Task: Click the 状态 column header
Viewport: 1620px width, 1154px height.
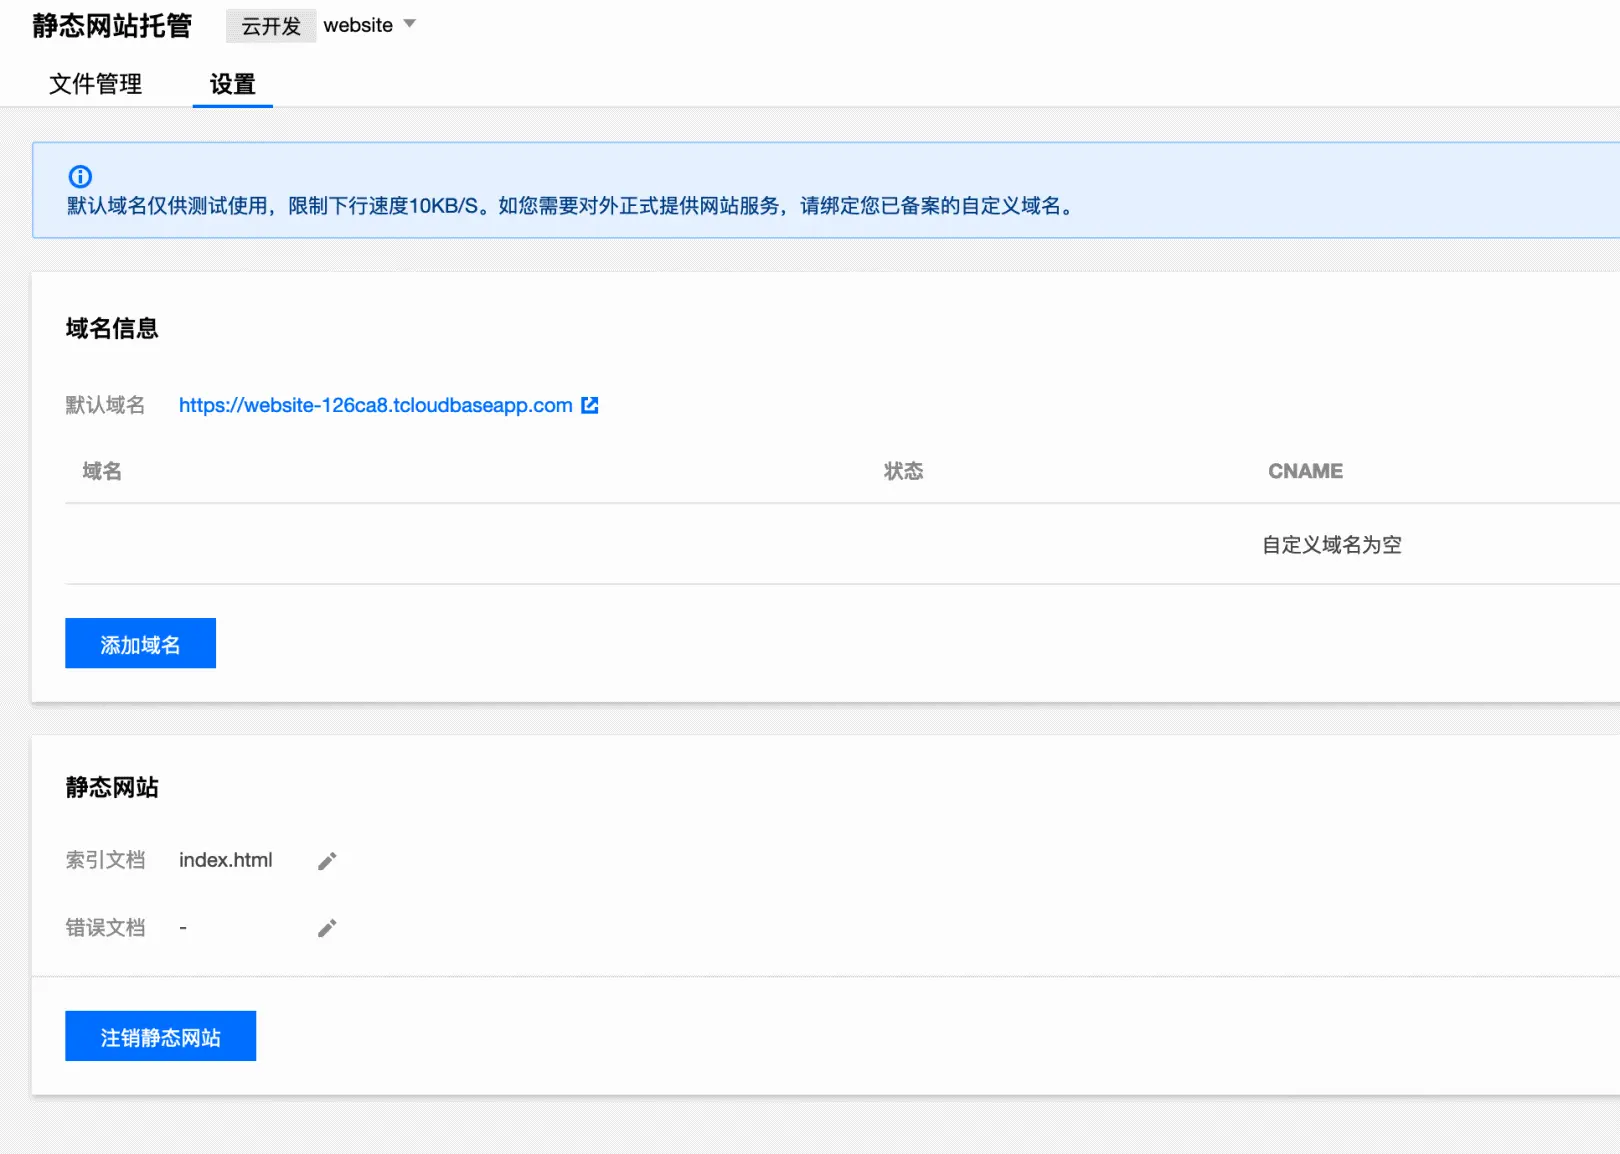Action: (x=904, y=471)
